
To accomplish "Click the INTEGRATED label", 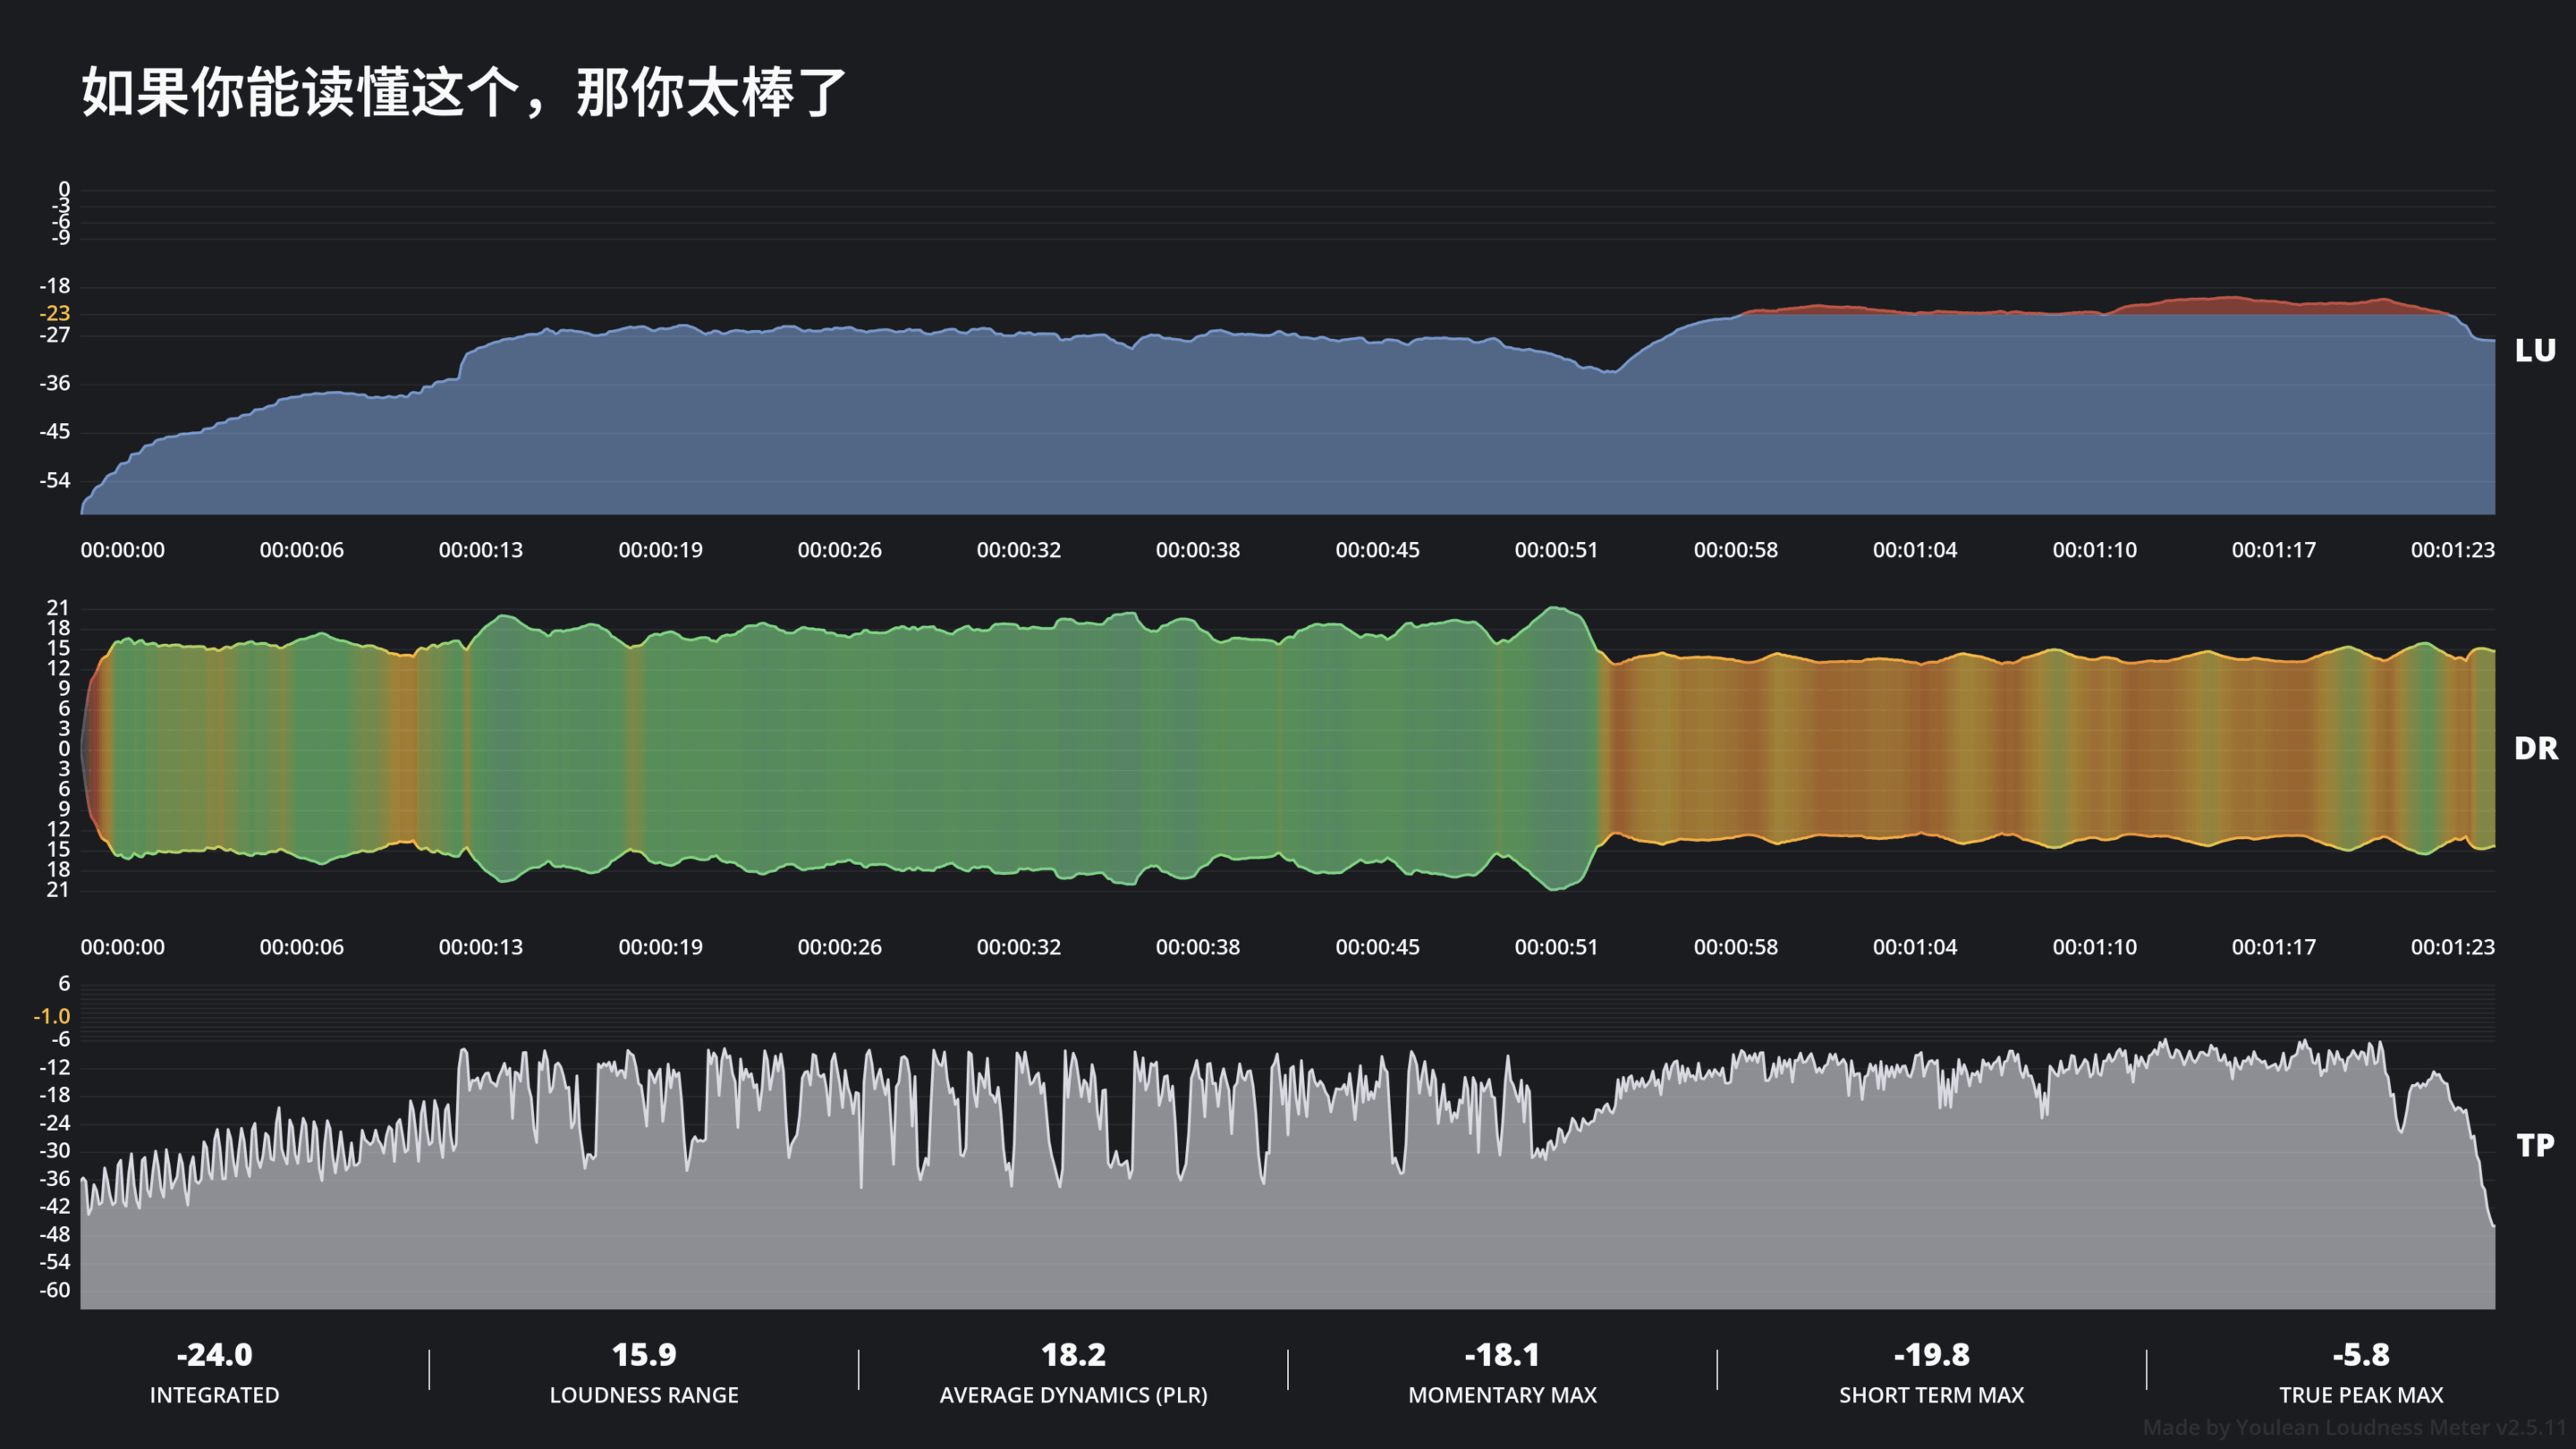I will [214, 1395].
